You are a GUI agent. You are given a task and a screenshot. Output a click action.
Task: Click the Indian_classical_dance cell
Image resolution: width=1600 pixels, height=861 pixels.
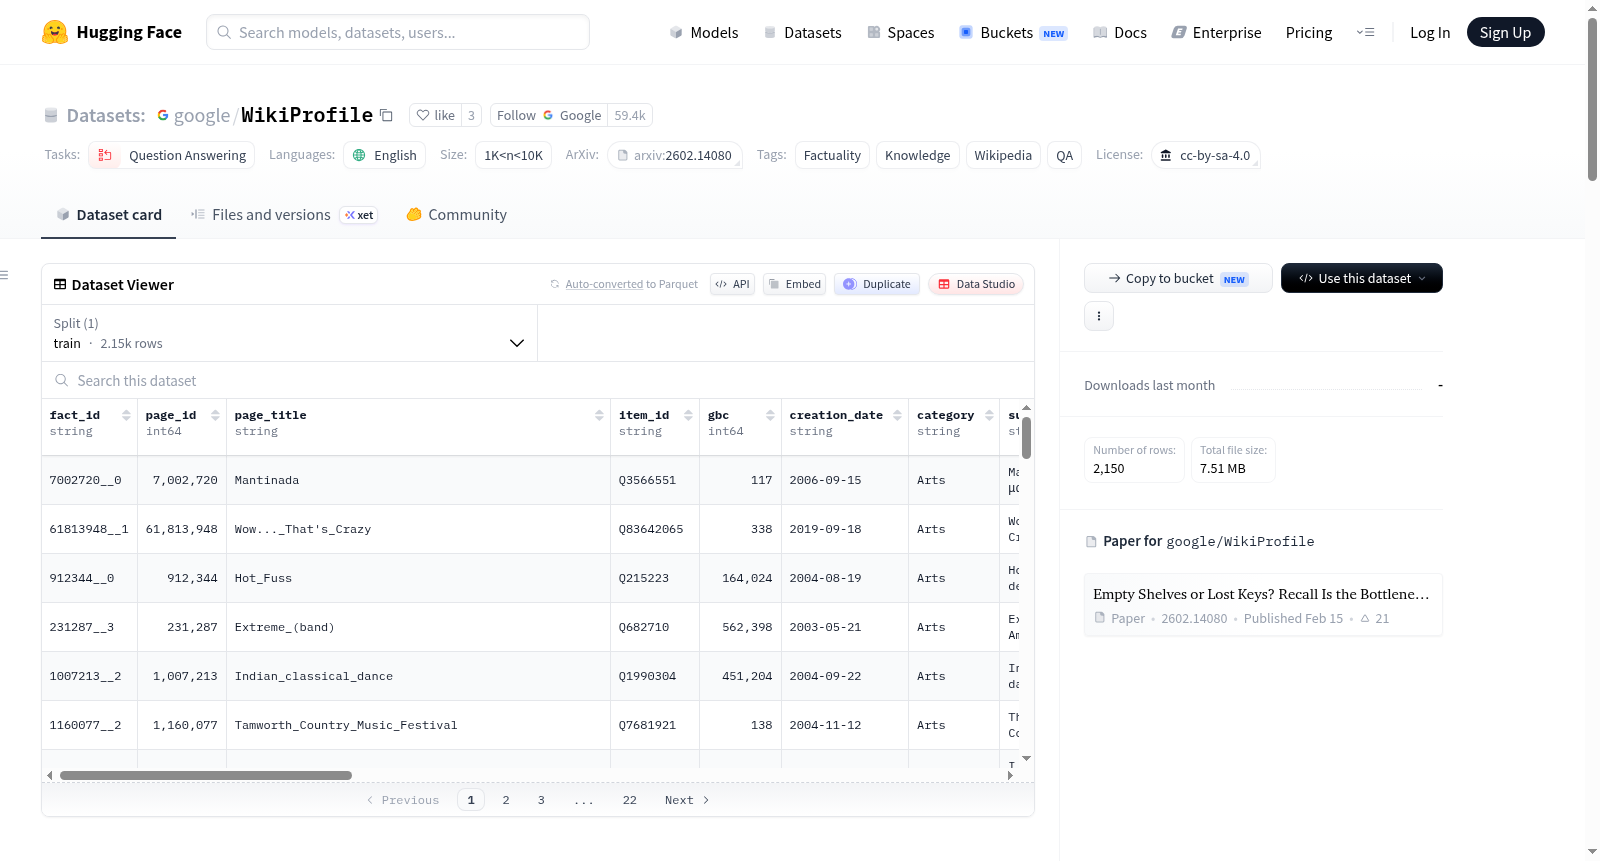(x=418, y=676)
